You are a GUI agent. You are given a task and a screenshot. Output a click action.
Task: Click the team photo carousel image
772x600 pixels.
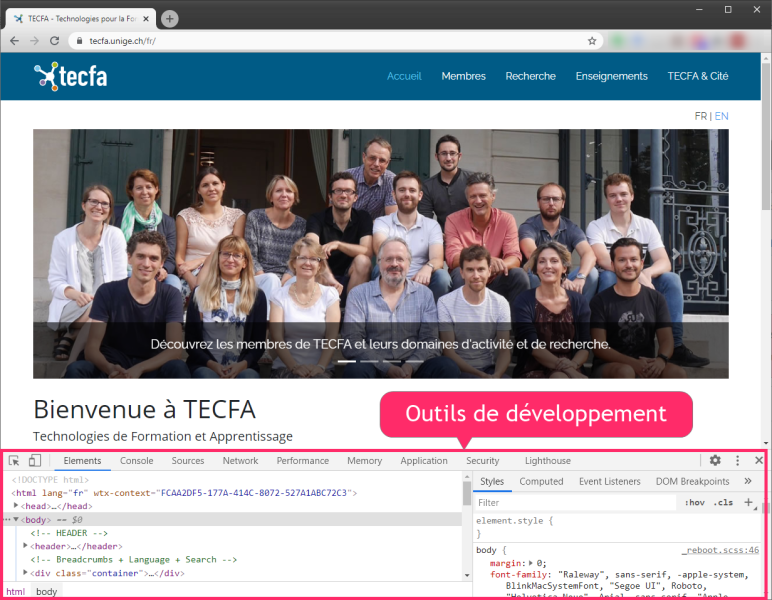point(381,253)
